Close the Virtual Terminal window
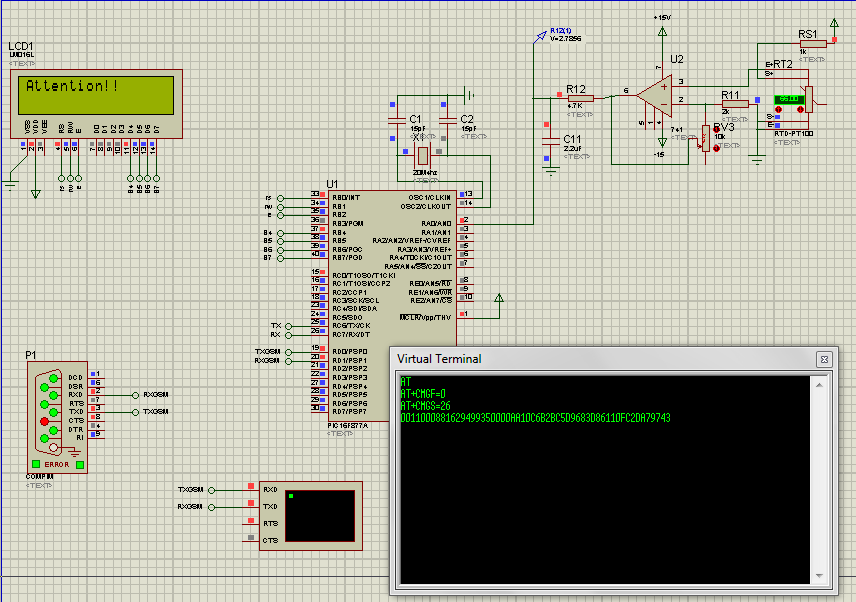 tap(824, 359)
